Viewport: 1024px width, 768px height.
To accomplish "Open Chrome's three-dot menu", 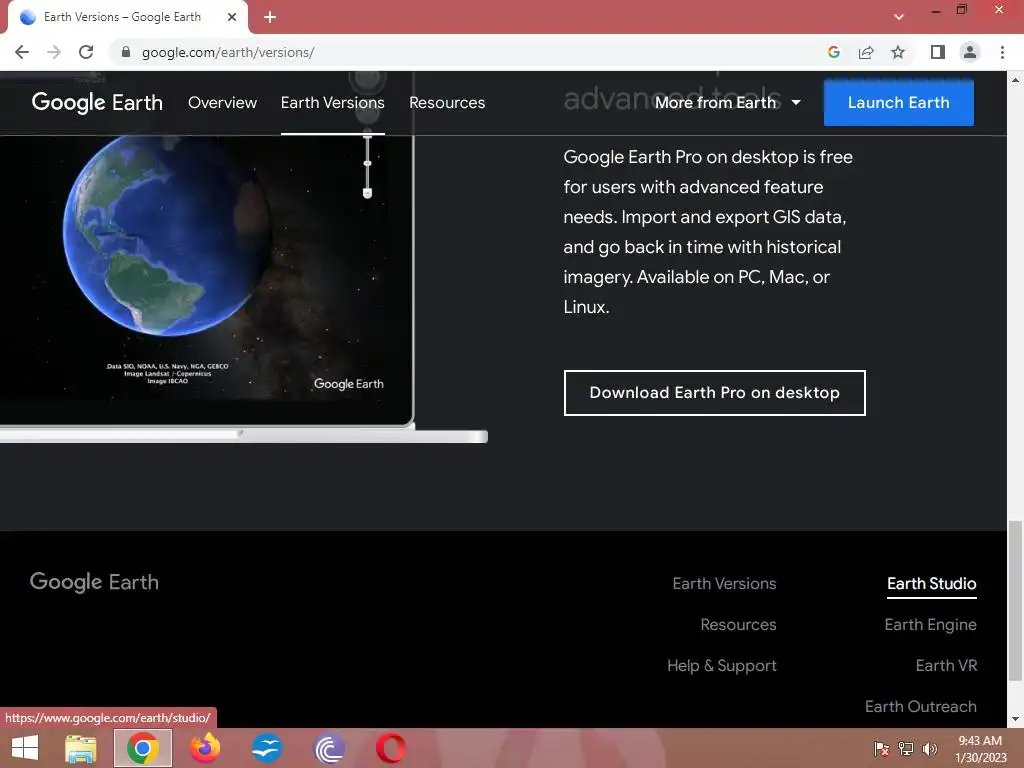I will click(x=1002, y=52).
